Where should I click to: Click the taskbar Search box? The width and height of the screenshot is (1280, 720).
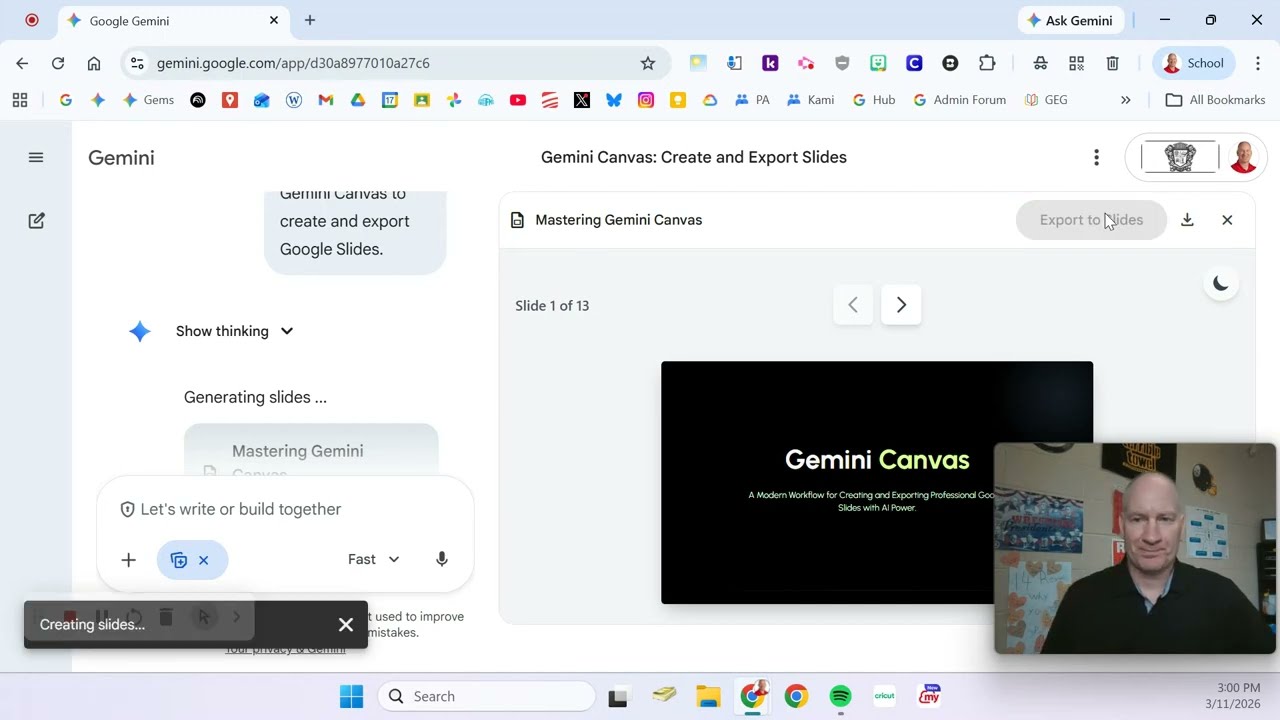(x=486, y=696)
